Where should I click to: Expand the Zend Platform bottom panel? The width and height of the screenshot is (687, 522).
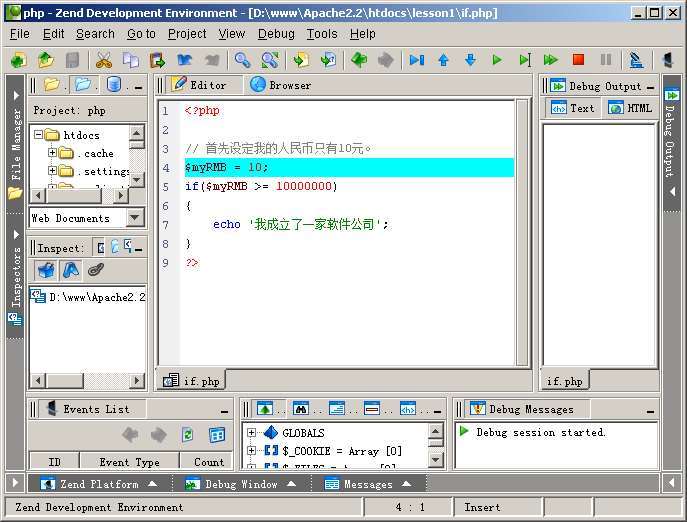[x=98, y=484]
